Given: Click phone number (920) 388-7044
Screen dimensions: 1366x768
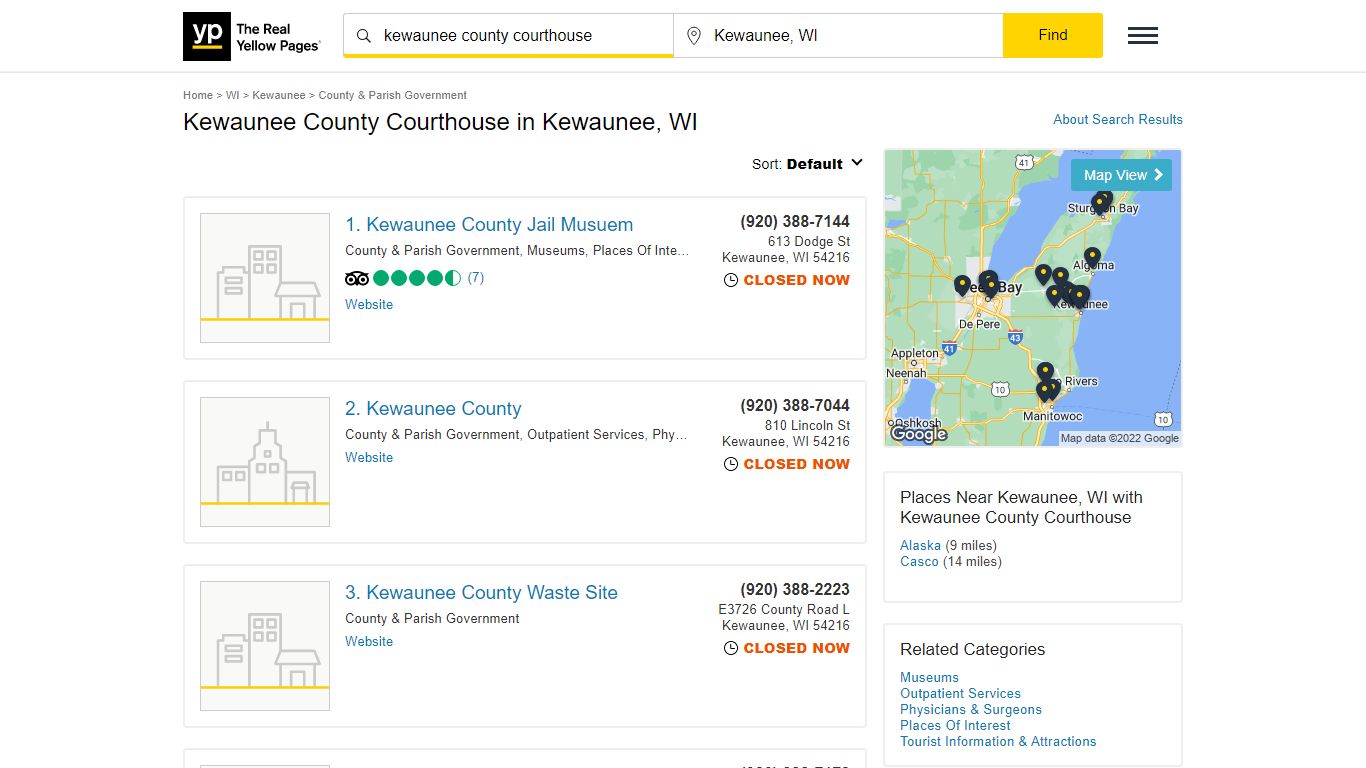Looking at the screenshot, I should pyautogui.click(x=795, y=406).
